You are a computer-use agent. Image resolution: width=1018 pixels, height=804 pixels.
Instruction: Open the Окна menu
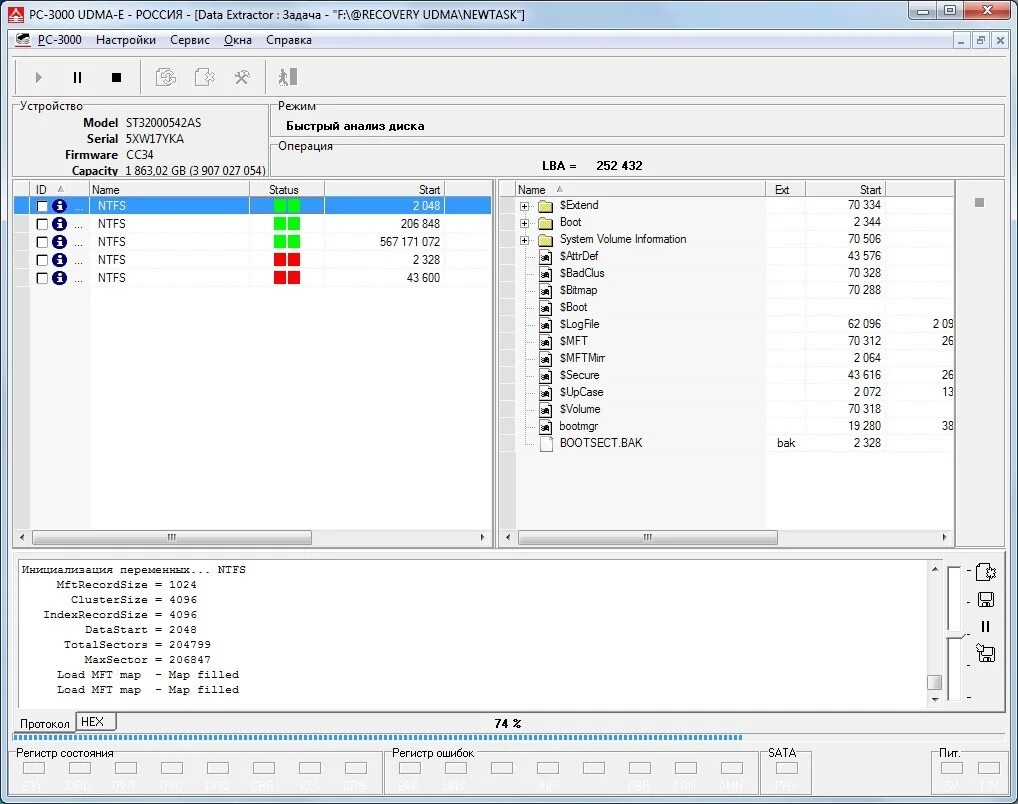click(x=238, y=40)
